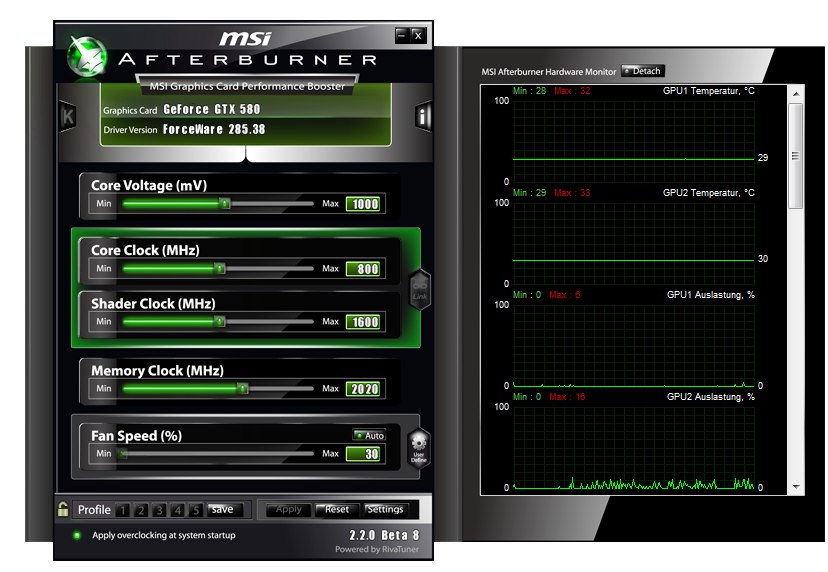The width and height of the screenshot is (828, 572).
Task: Click the Core Clock slider handle
Action: [220, 268]
